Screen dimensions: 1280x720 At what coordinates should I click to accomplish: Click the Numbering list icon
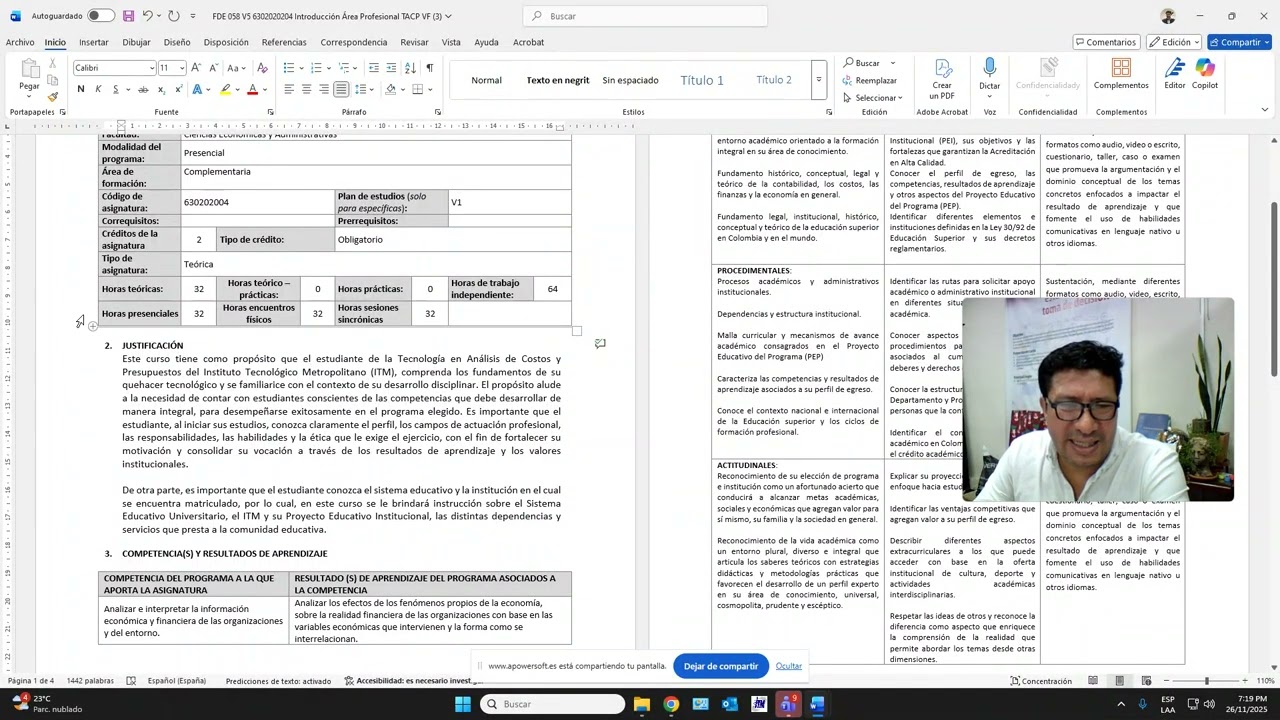point(316,68)
